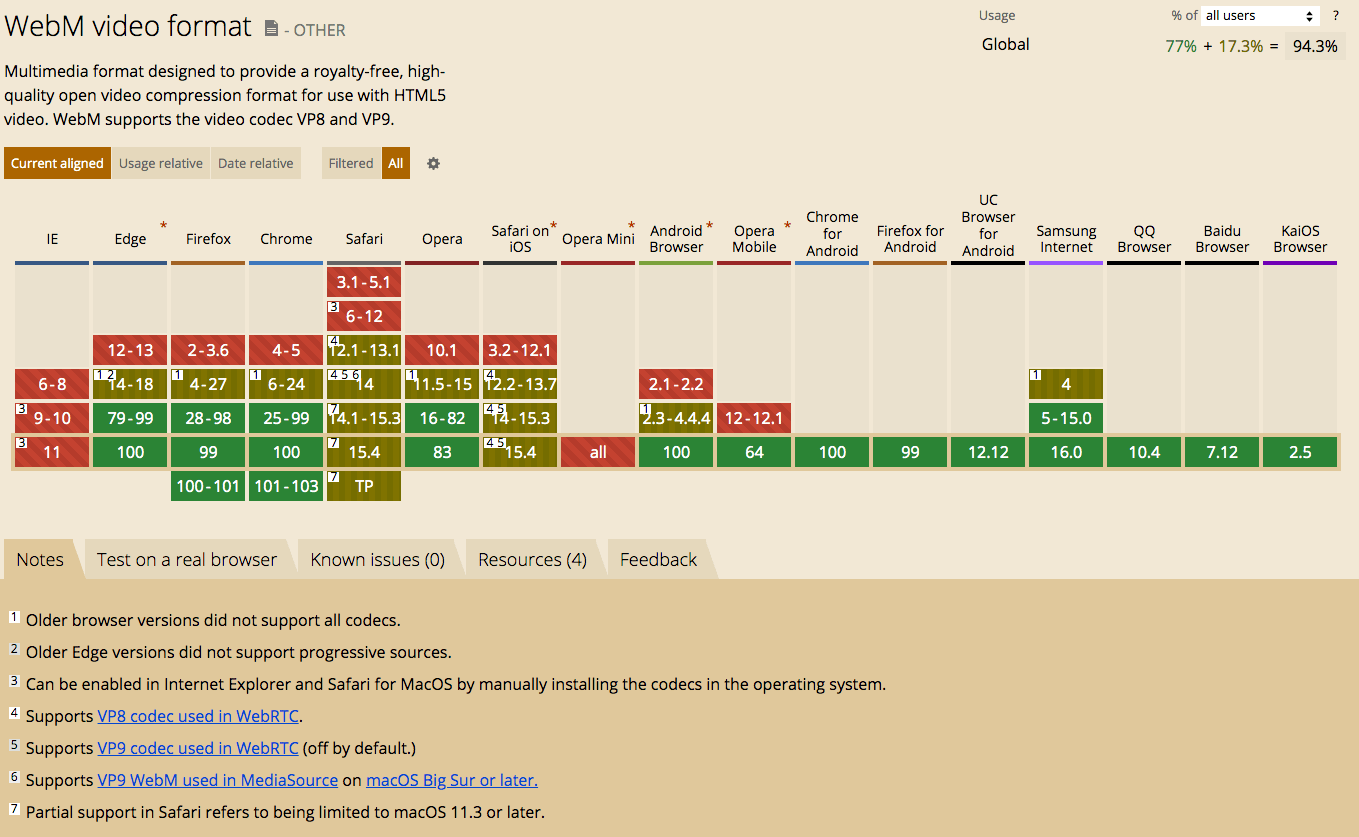Click the Safari TP version cell
1359x837 pixels.
tap(364, 486)
